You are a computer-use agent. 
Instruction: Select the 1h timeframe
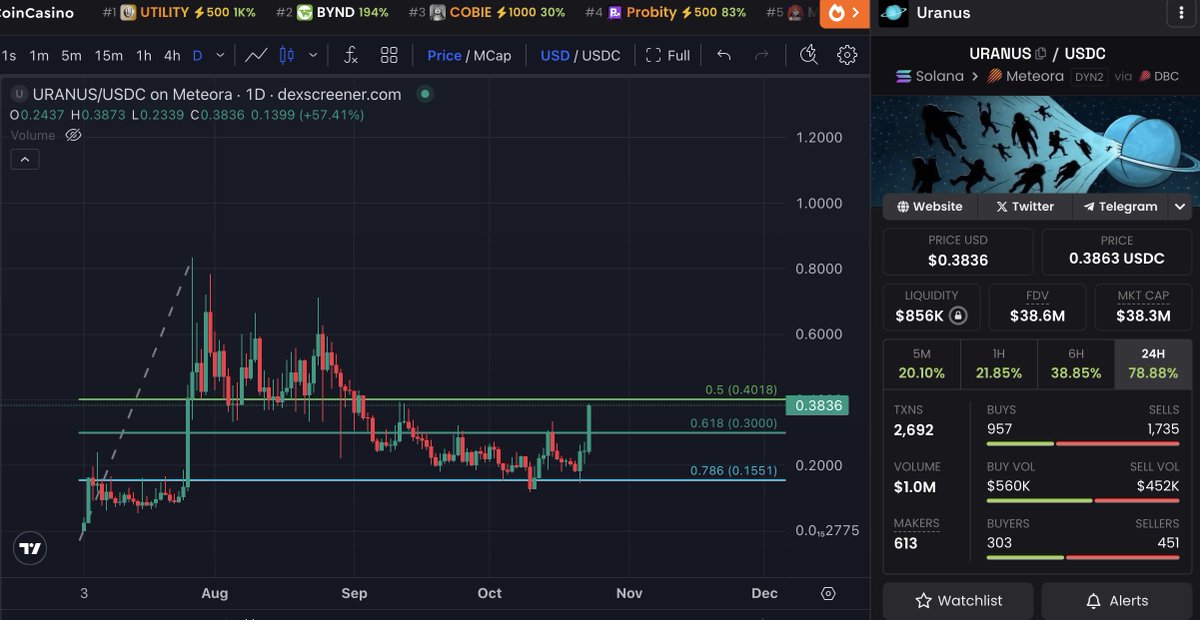(144, 55)
